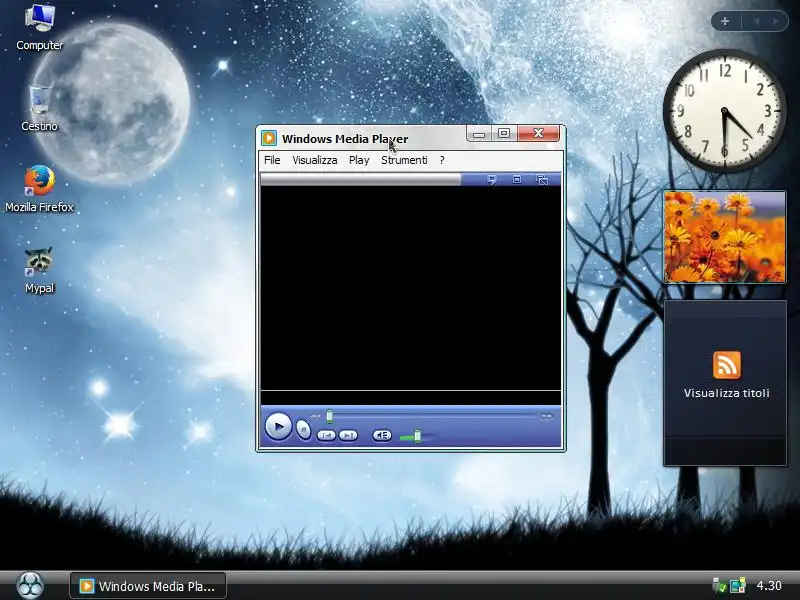Click the orange RSS feed icon

click(x=727, y=365)
